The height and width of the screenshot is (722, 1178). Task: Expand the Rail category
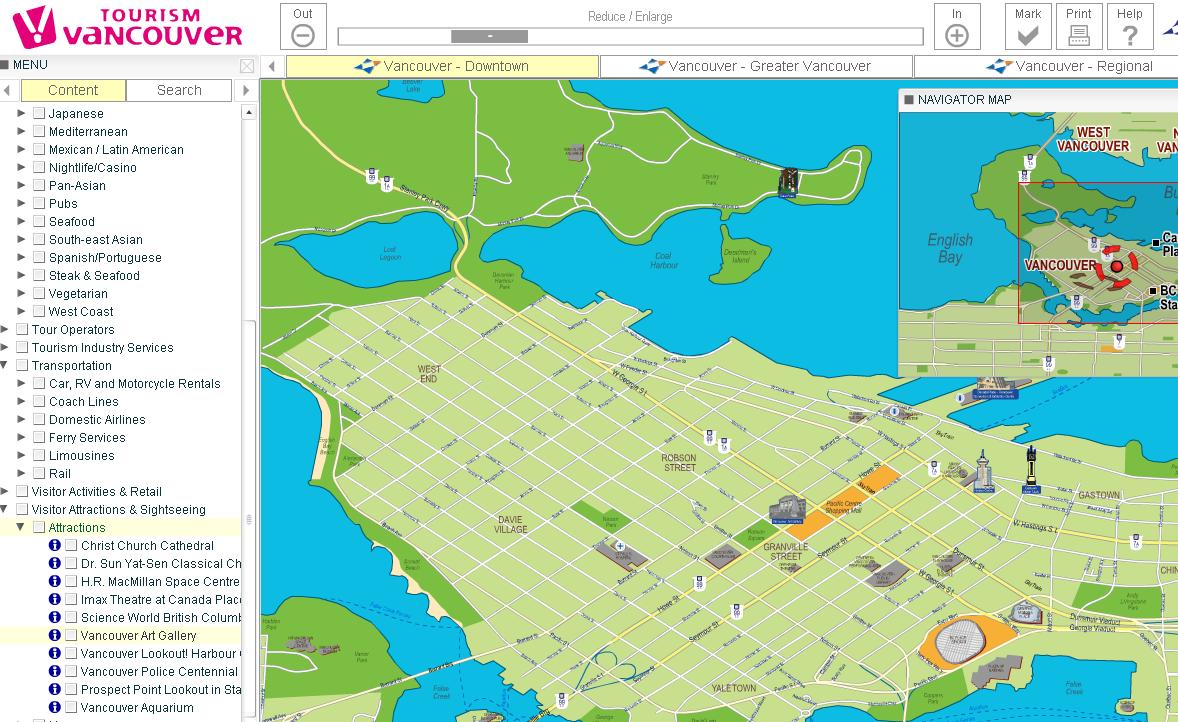click(21, 473)
